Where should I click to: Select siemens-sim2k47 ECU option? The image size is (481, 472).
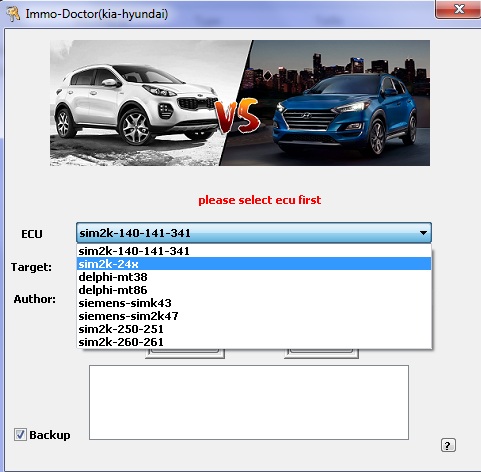click(x=254, y=316)
